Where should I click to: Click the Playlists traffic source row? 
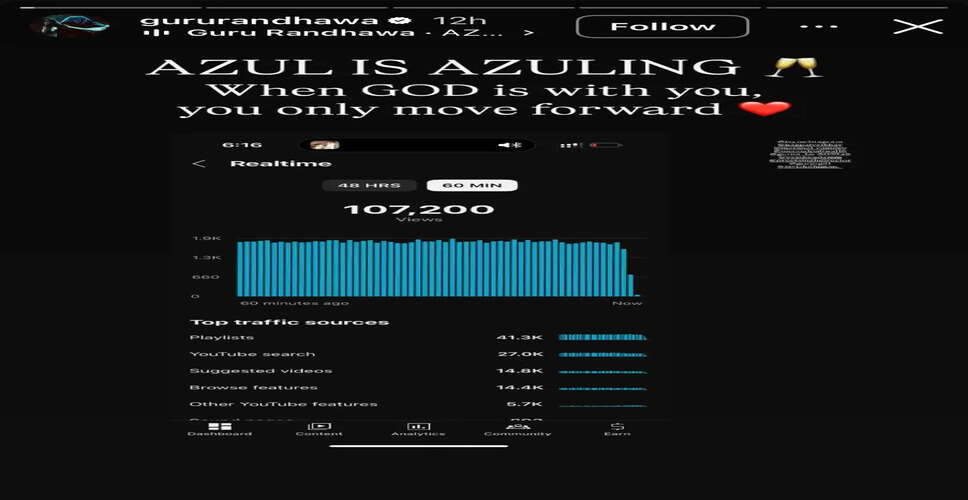click(418, 337)
